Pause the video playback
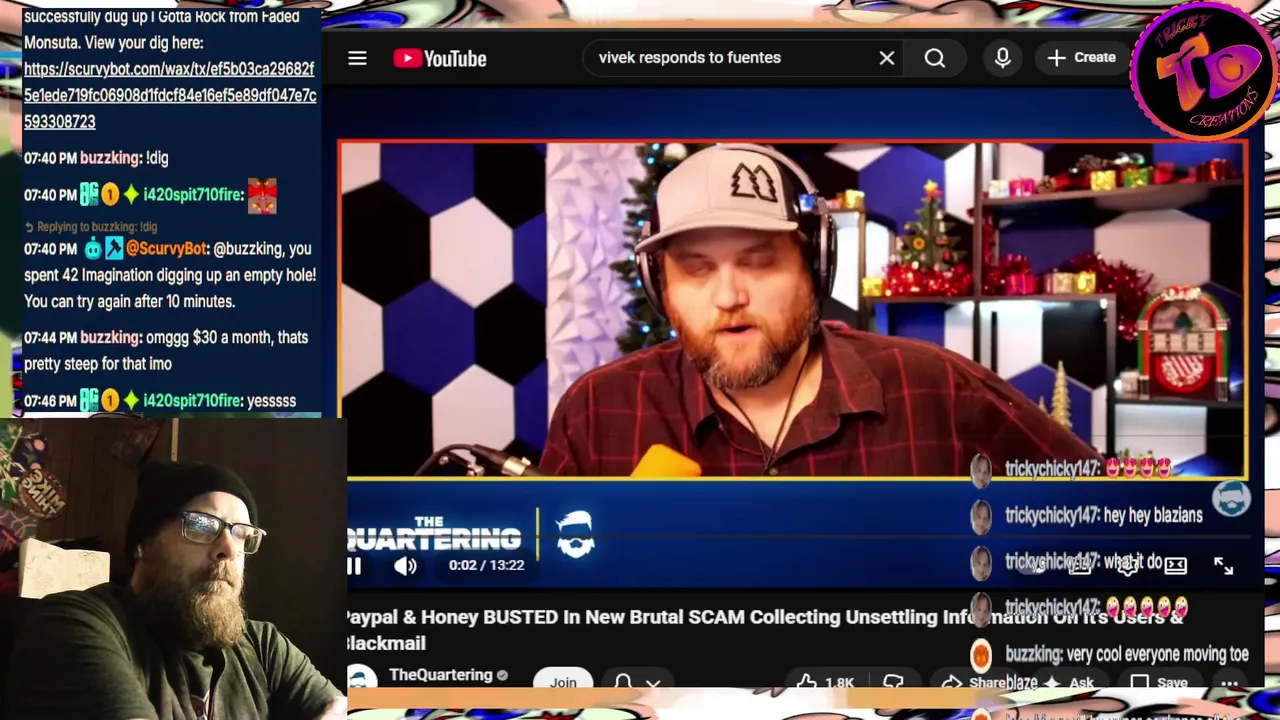The height and width of the screenshot is (720, 1280). point(354,566)
